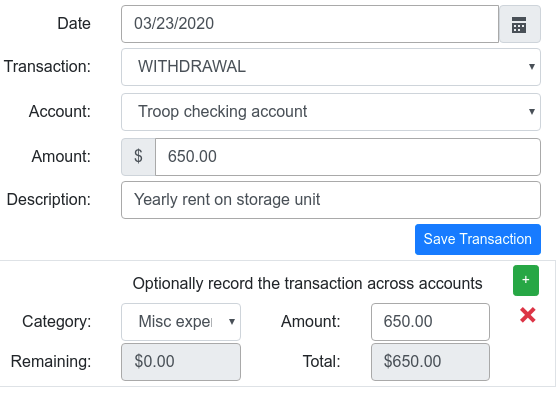Click the arrow on Transaction select box
The width and height of the screenshot is (560, 393).
(x=531, y=67)
